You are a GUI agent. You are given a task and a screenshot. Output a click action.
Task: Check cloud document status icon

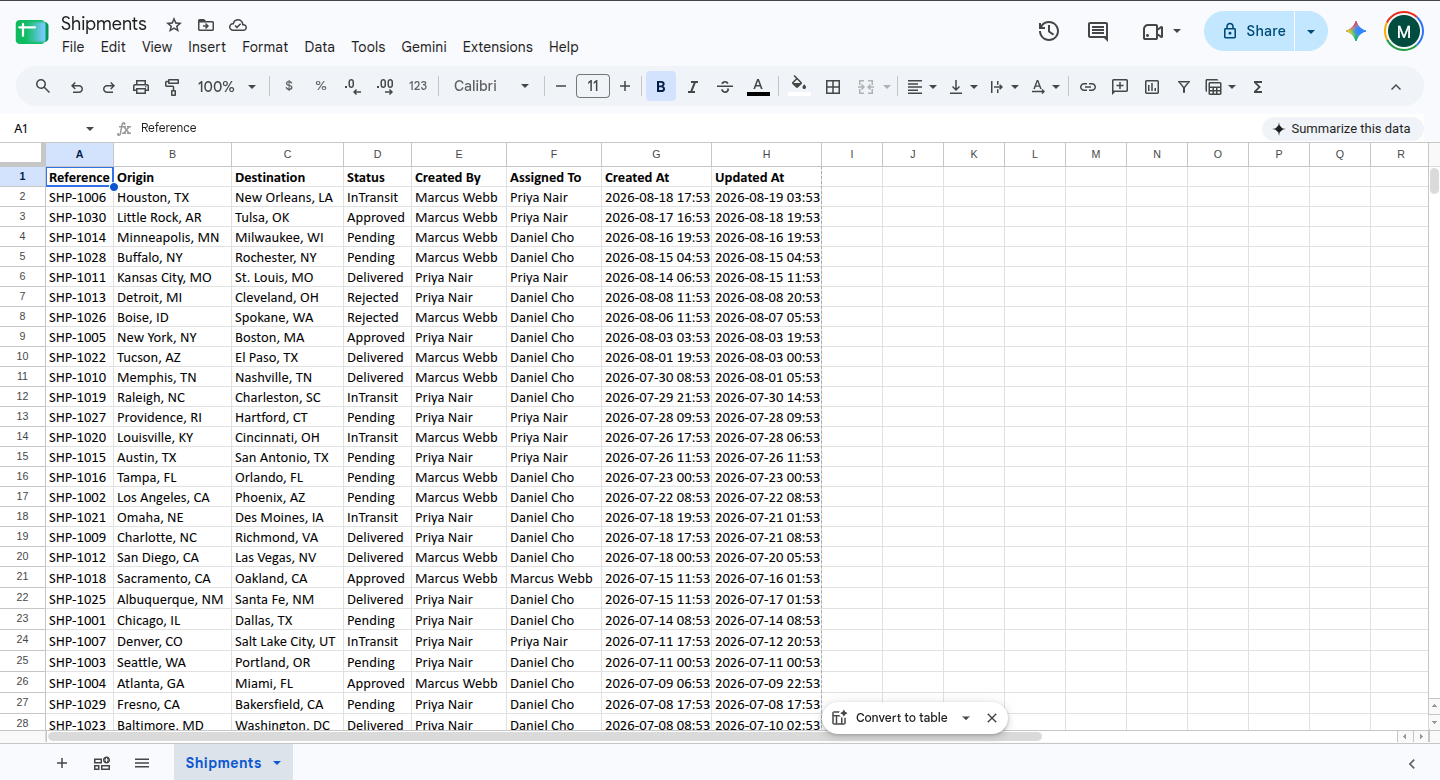click(x=238, y=25)
